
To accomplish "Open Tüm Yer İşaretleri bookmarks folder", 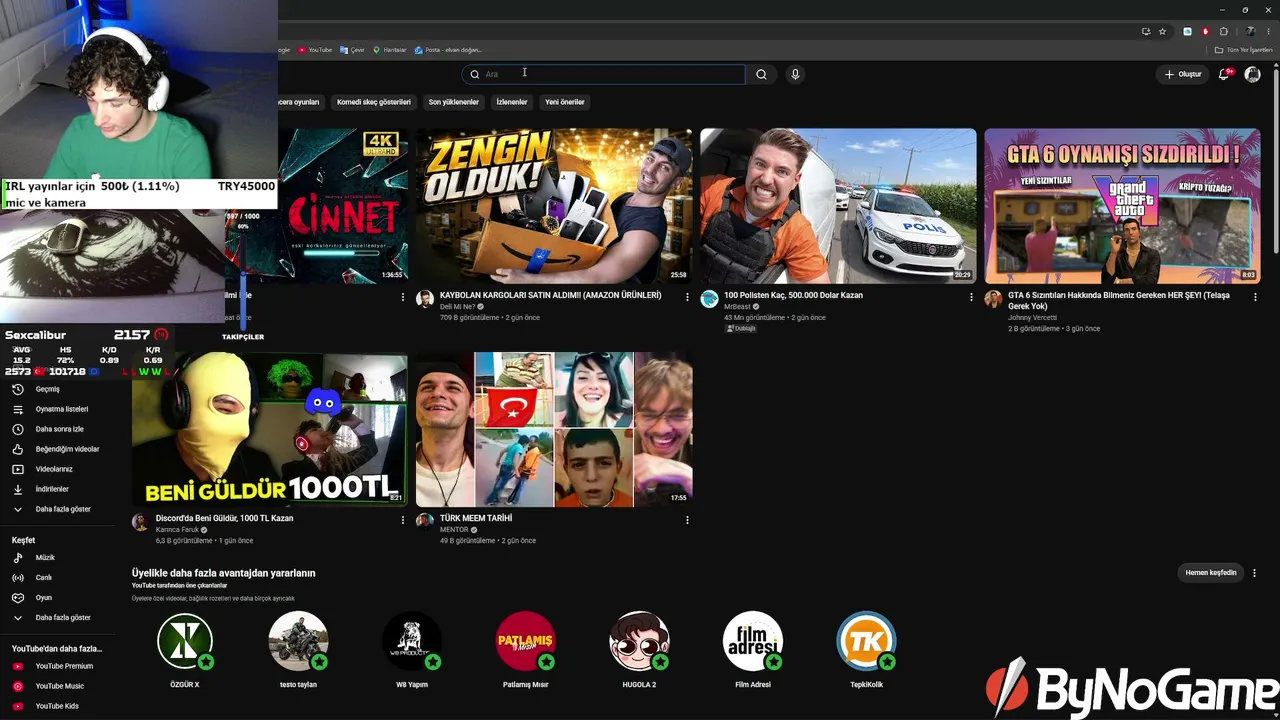I will click(x=1244, y=50).
